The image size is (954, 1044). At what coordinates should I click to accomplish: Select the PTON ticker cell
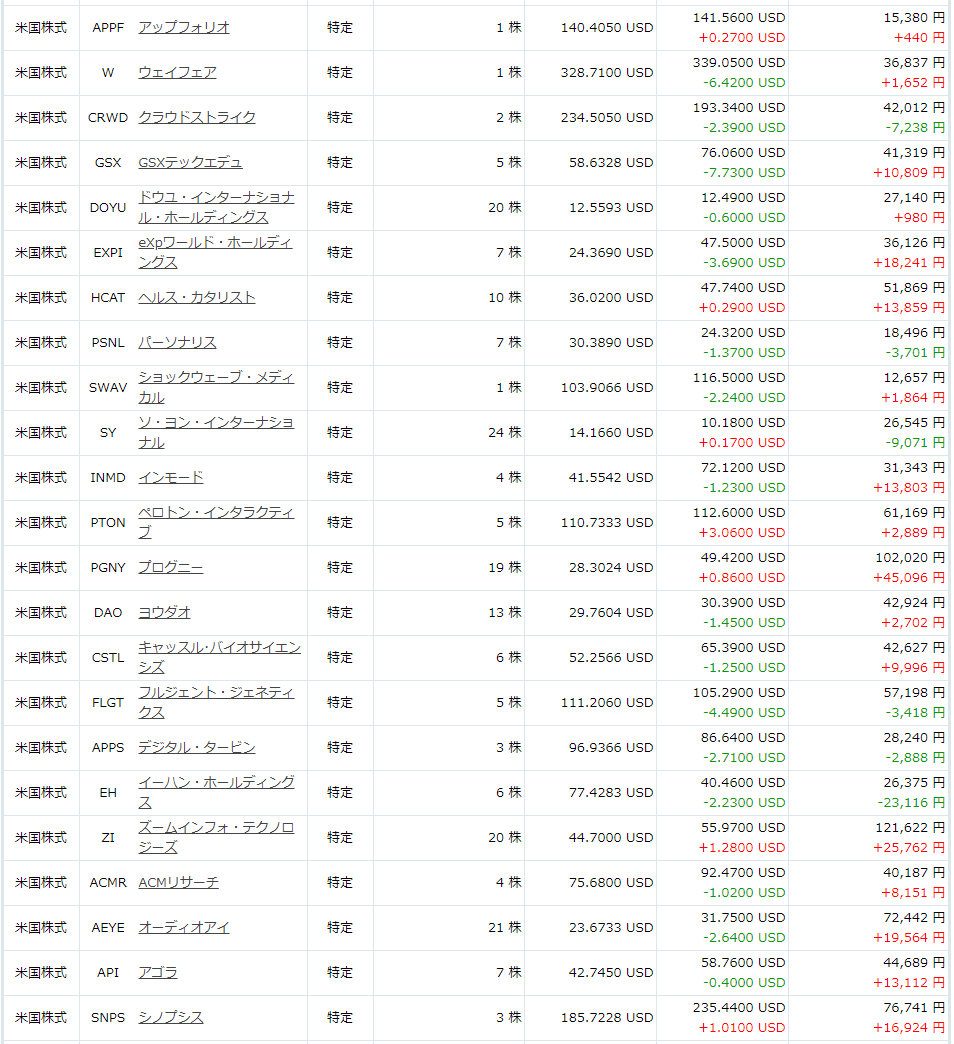coord(108,522)
